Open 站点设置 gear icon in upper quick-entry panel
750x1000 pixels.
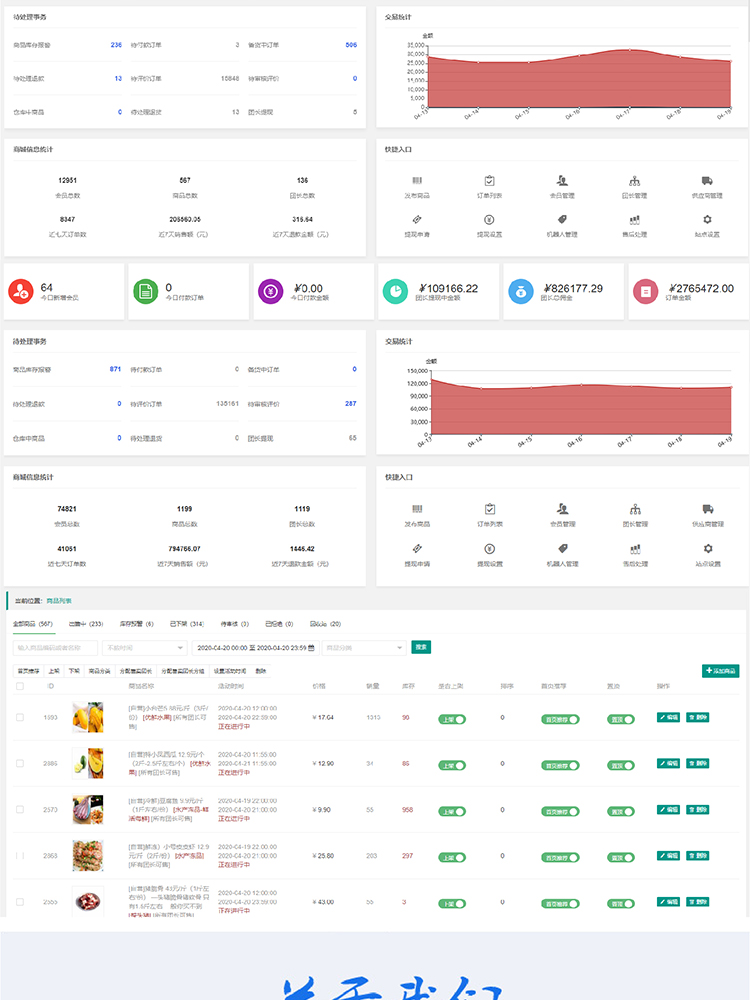pyautogui.click(x=707, y=219)
